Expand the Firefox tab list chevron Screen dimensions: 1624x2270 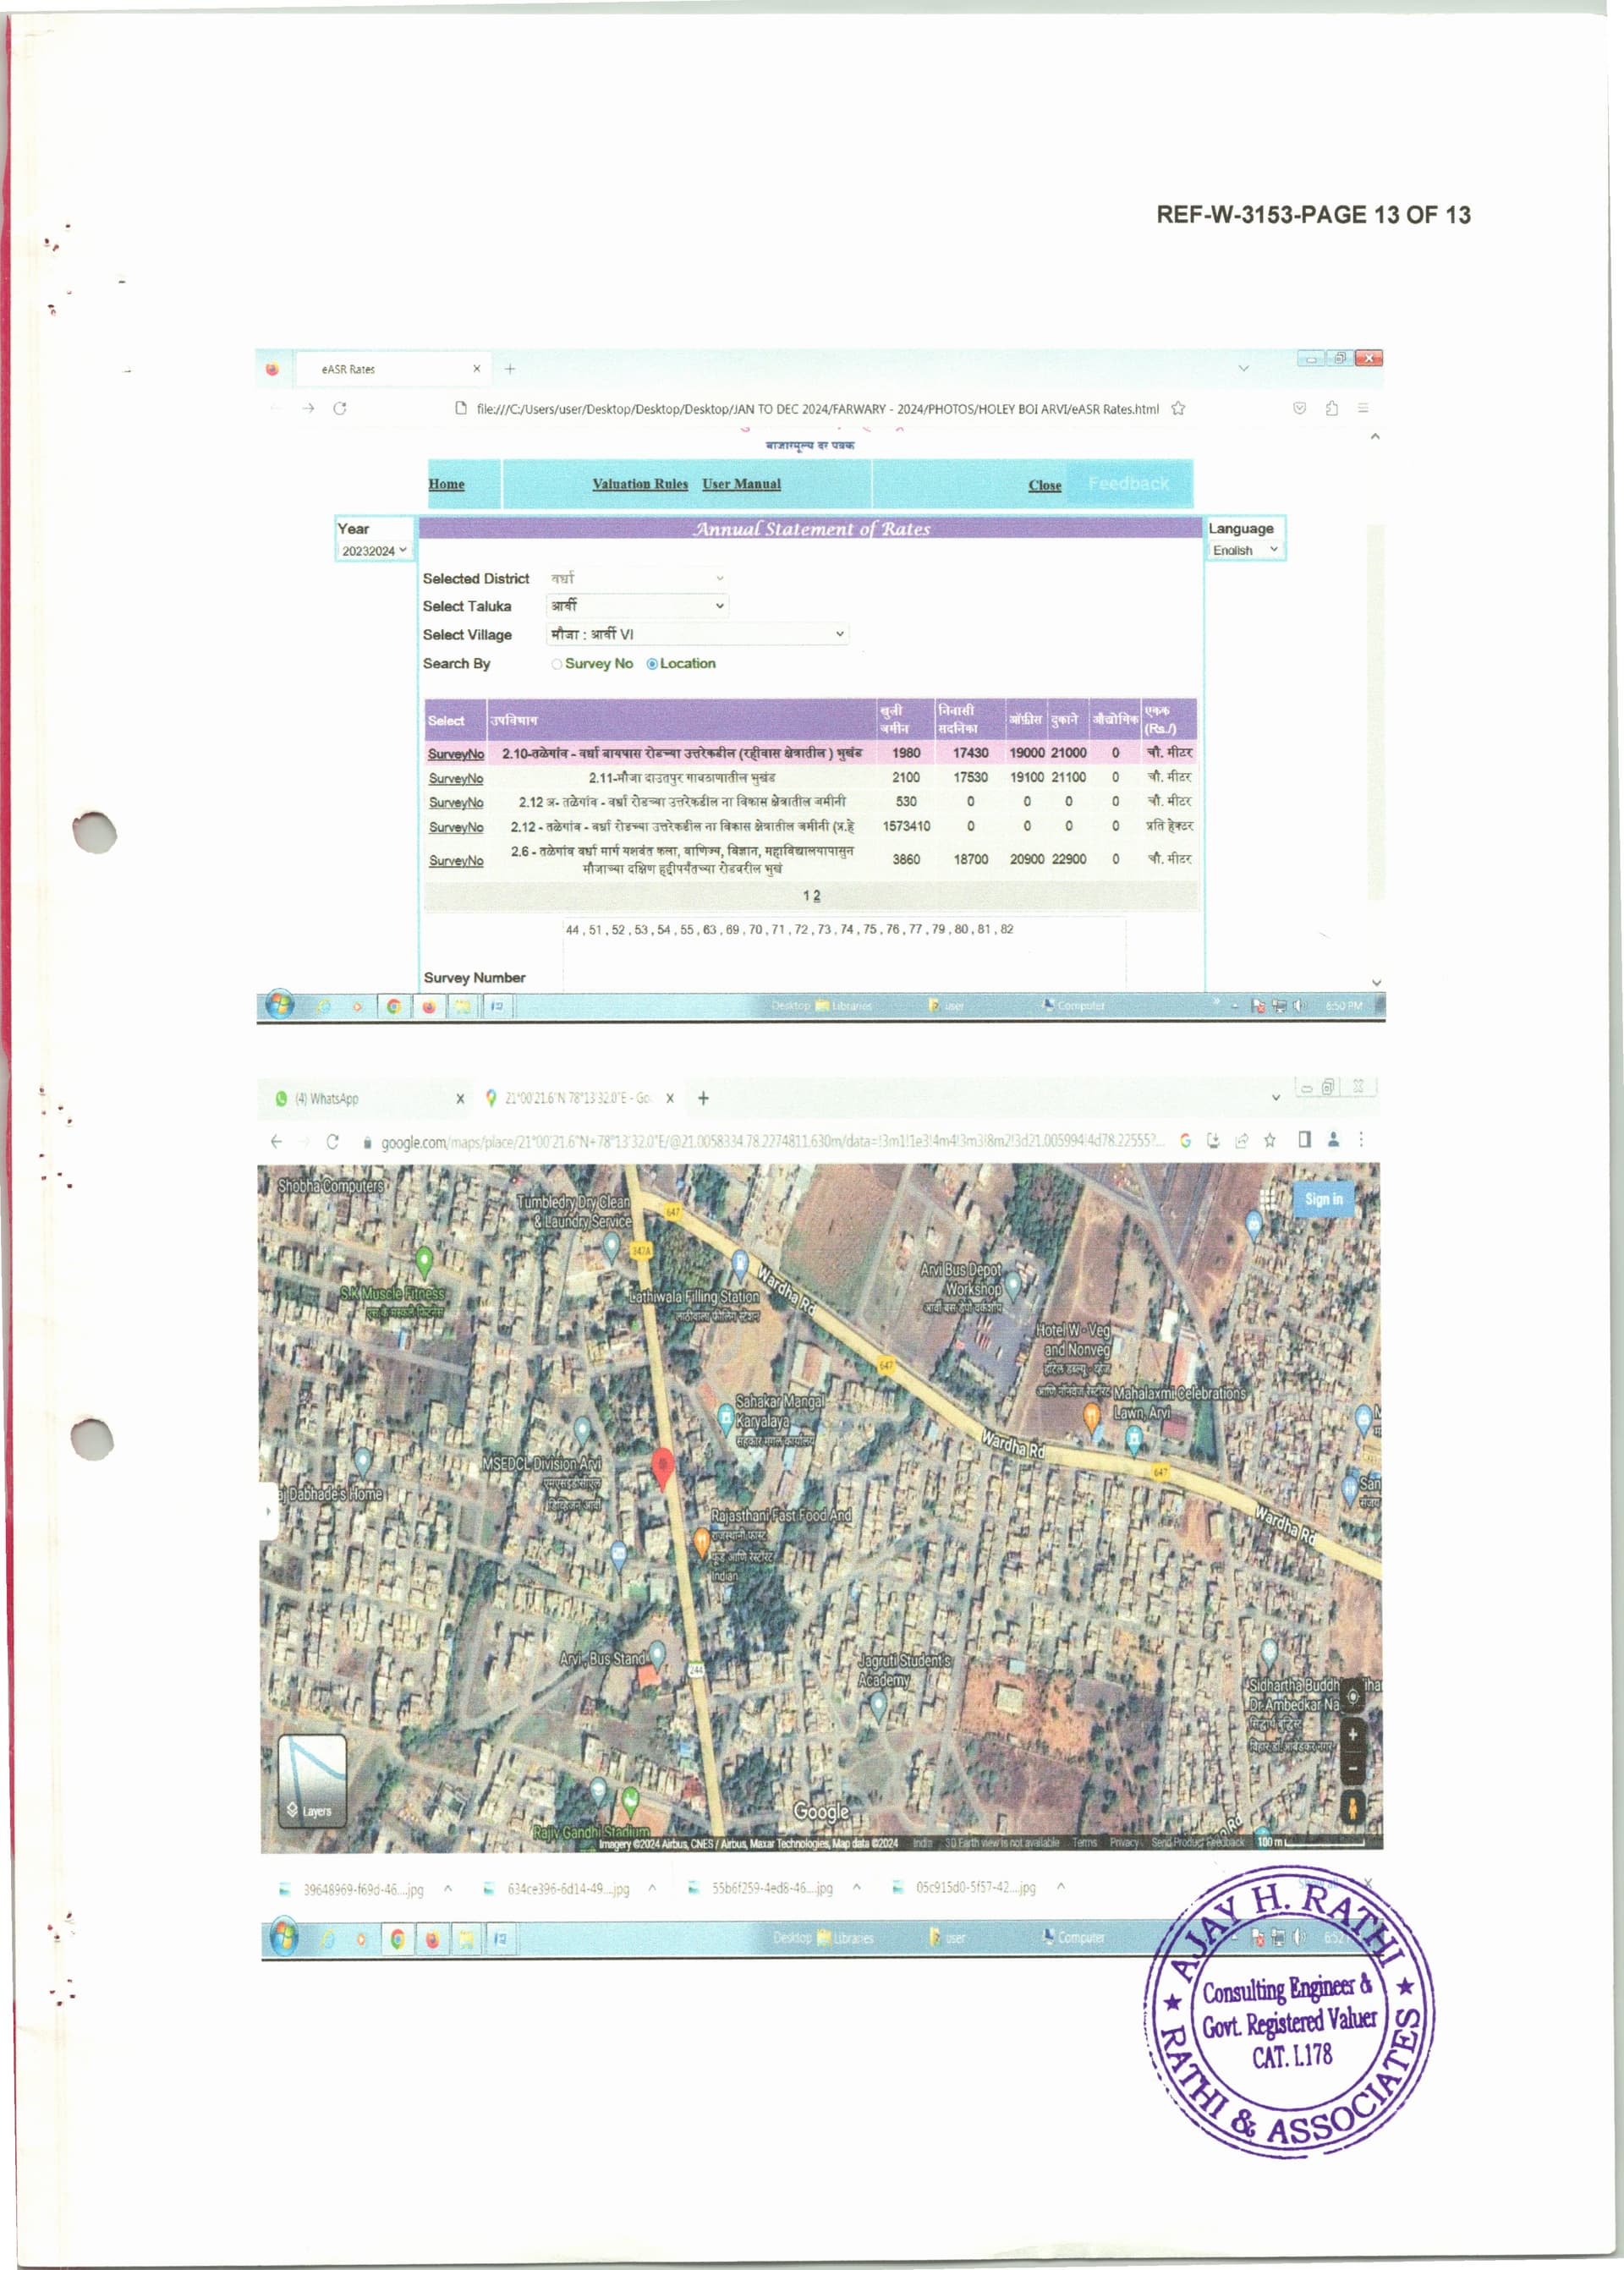pyautogui.click(x=1244, y=368)
